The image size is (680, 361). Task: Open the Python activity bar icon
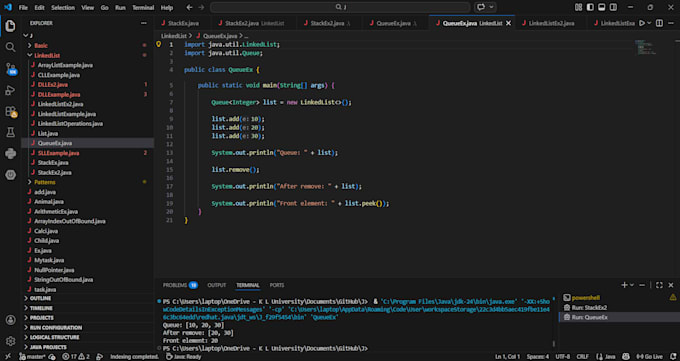(x=10, y=154)
